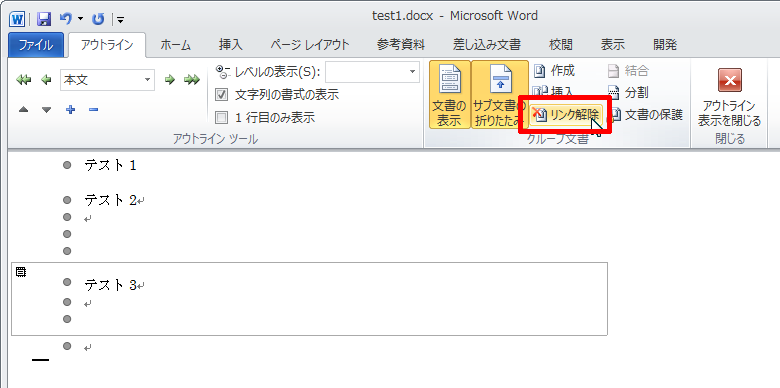
Task: Click the 作成 subdocument button
Action: [555, 71]
